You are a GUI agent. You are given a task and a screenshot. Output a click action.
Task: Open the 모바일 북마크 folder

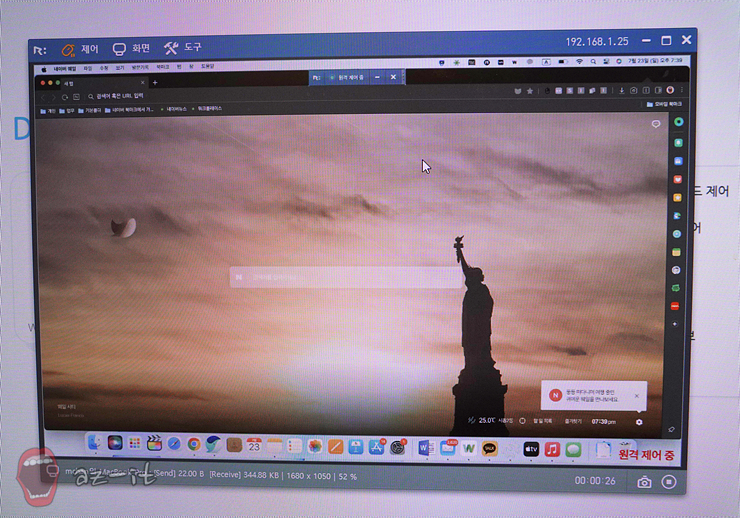[664, 104]
